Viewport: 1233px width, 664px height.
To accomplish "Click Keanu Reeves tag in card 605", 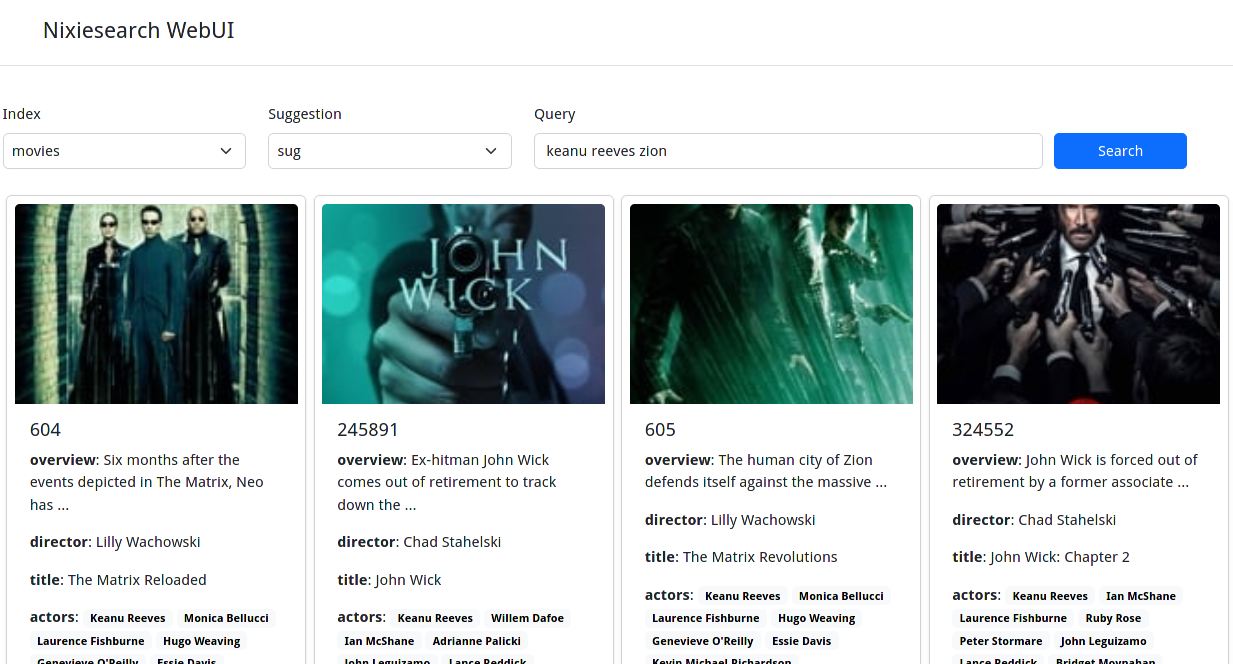I will (x=743, y=596).
